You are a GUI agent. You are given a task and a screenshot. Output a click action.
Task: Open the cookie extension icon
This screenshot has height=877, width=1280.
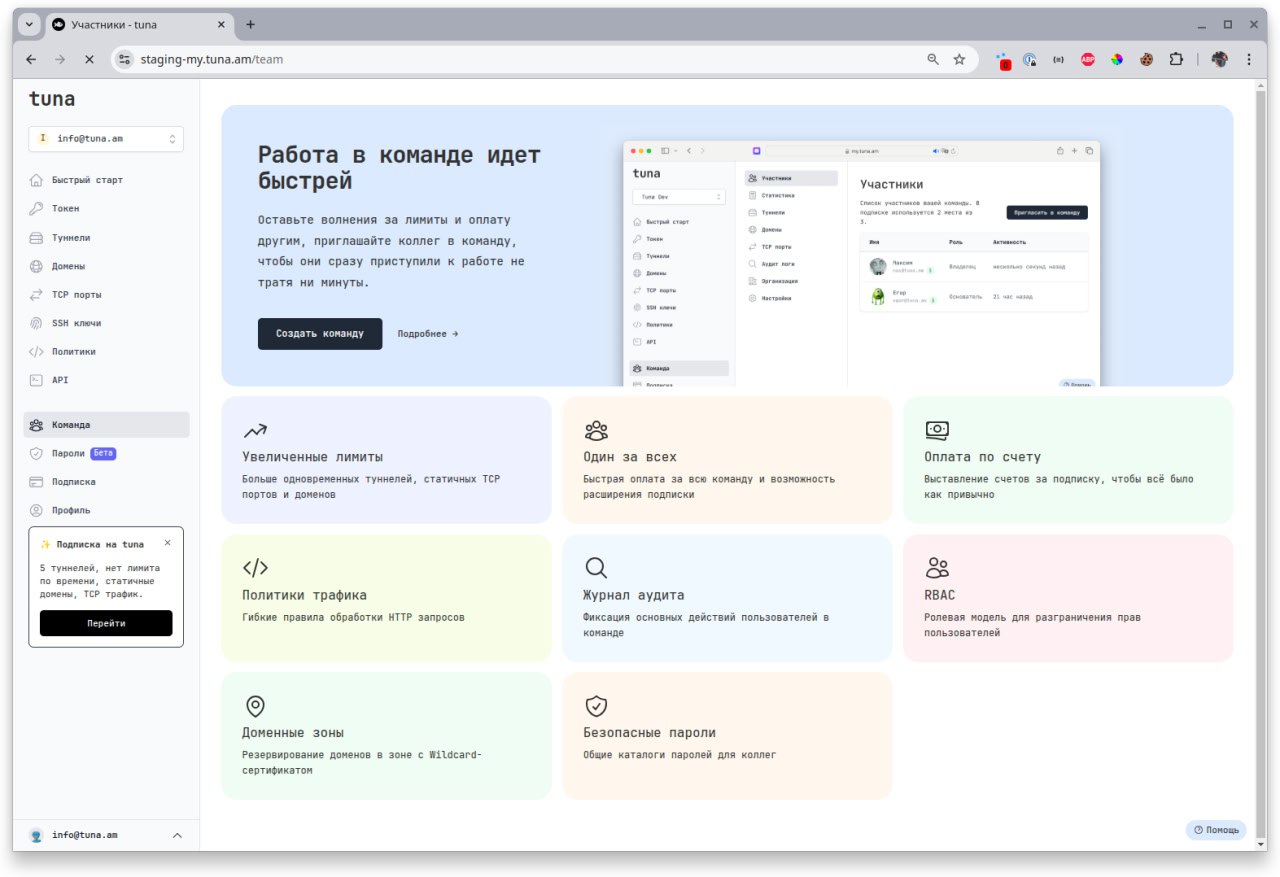click(1147, 60)
